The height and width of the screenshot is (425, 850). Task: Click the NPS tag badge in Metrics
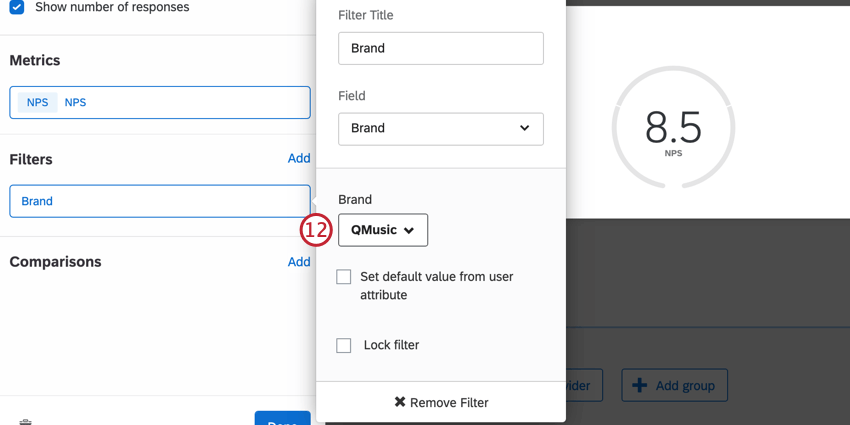(x=37, y=102)
